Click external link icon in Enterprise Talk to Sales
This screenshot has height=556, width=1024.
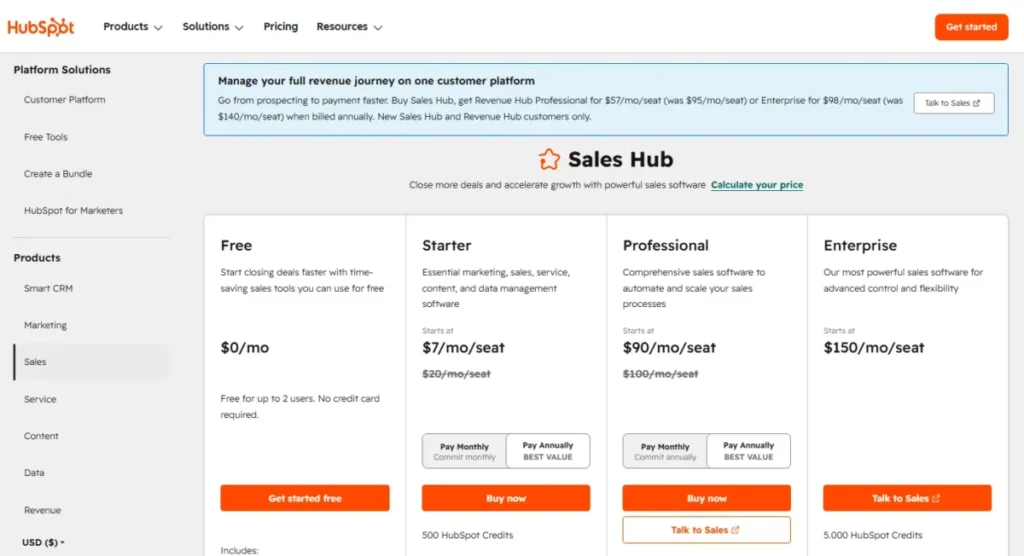click(x=936, y=498)
